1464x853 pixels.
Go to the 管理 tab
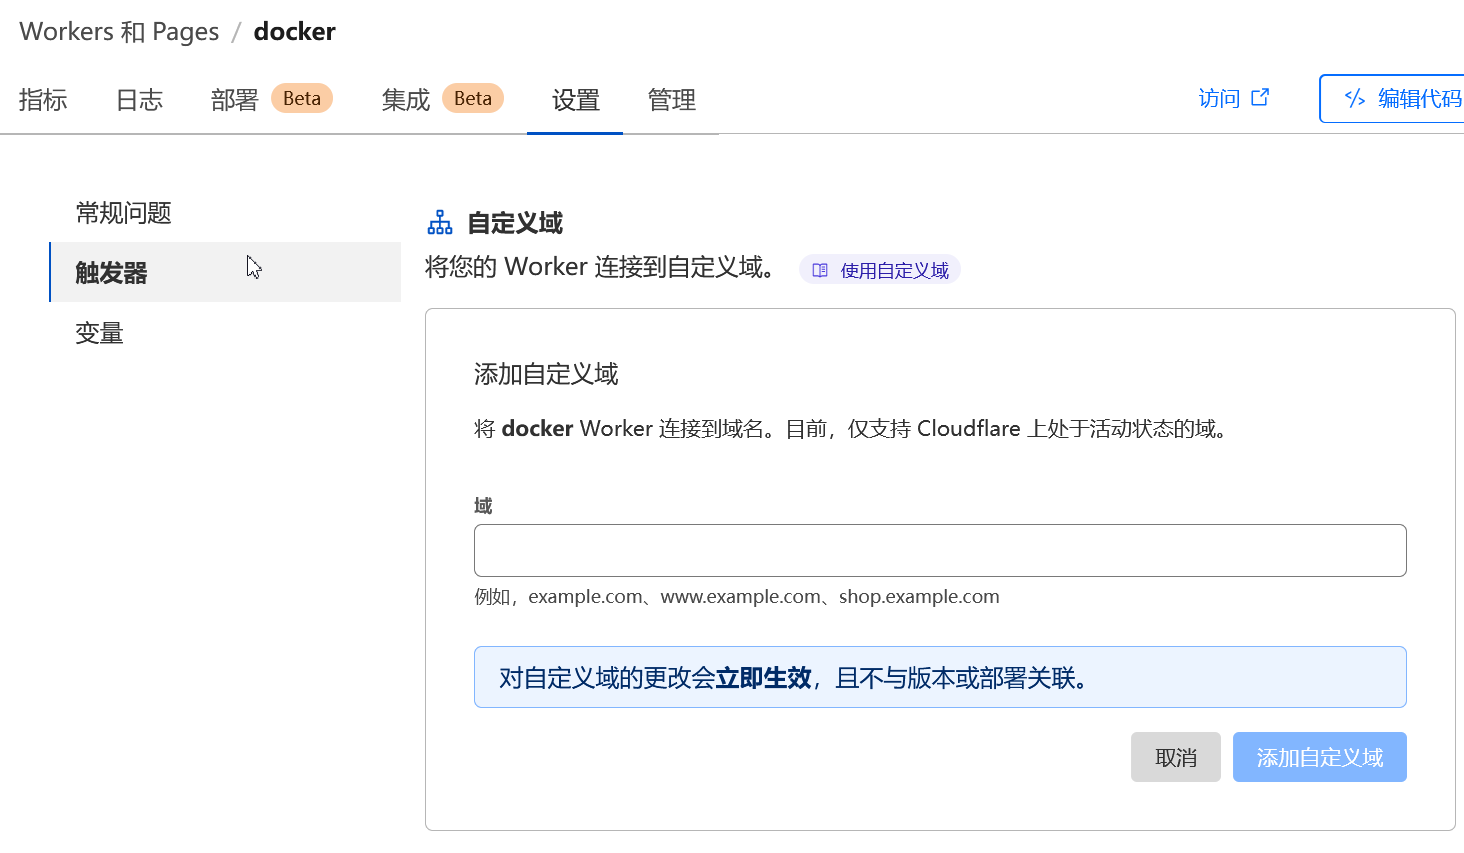pos(671,100)
